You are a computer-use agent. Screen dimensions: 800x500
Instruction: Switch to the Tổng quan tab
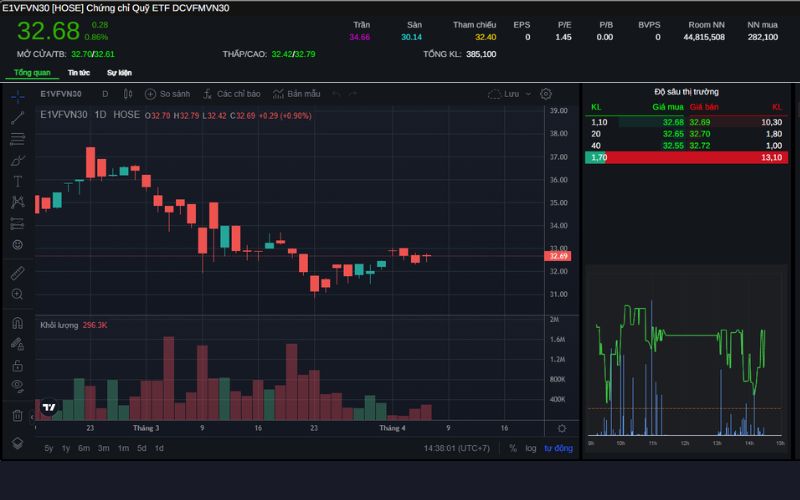pos(32,72)
